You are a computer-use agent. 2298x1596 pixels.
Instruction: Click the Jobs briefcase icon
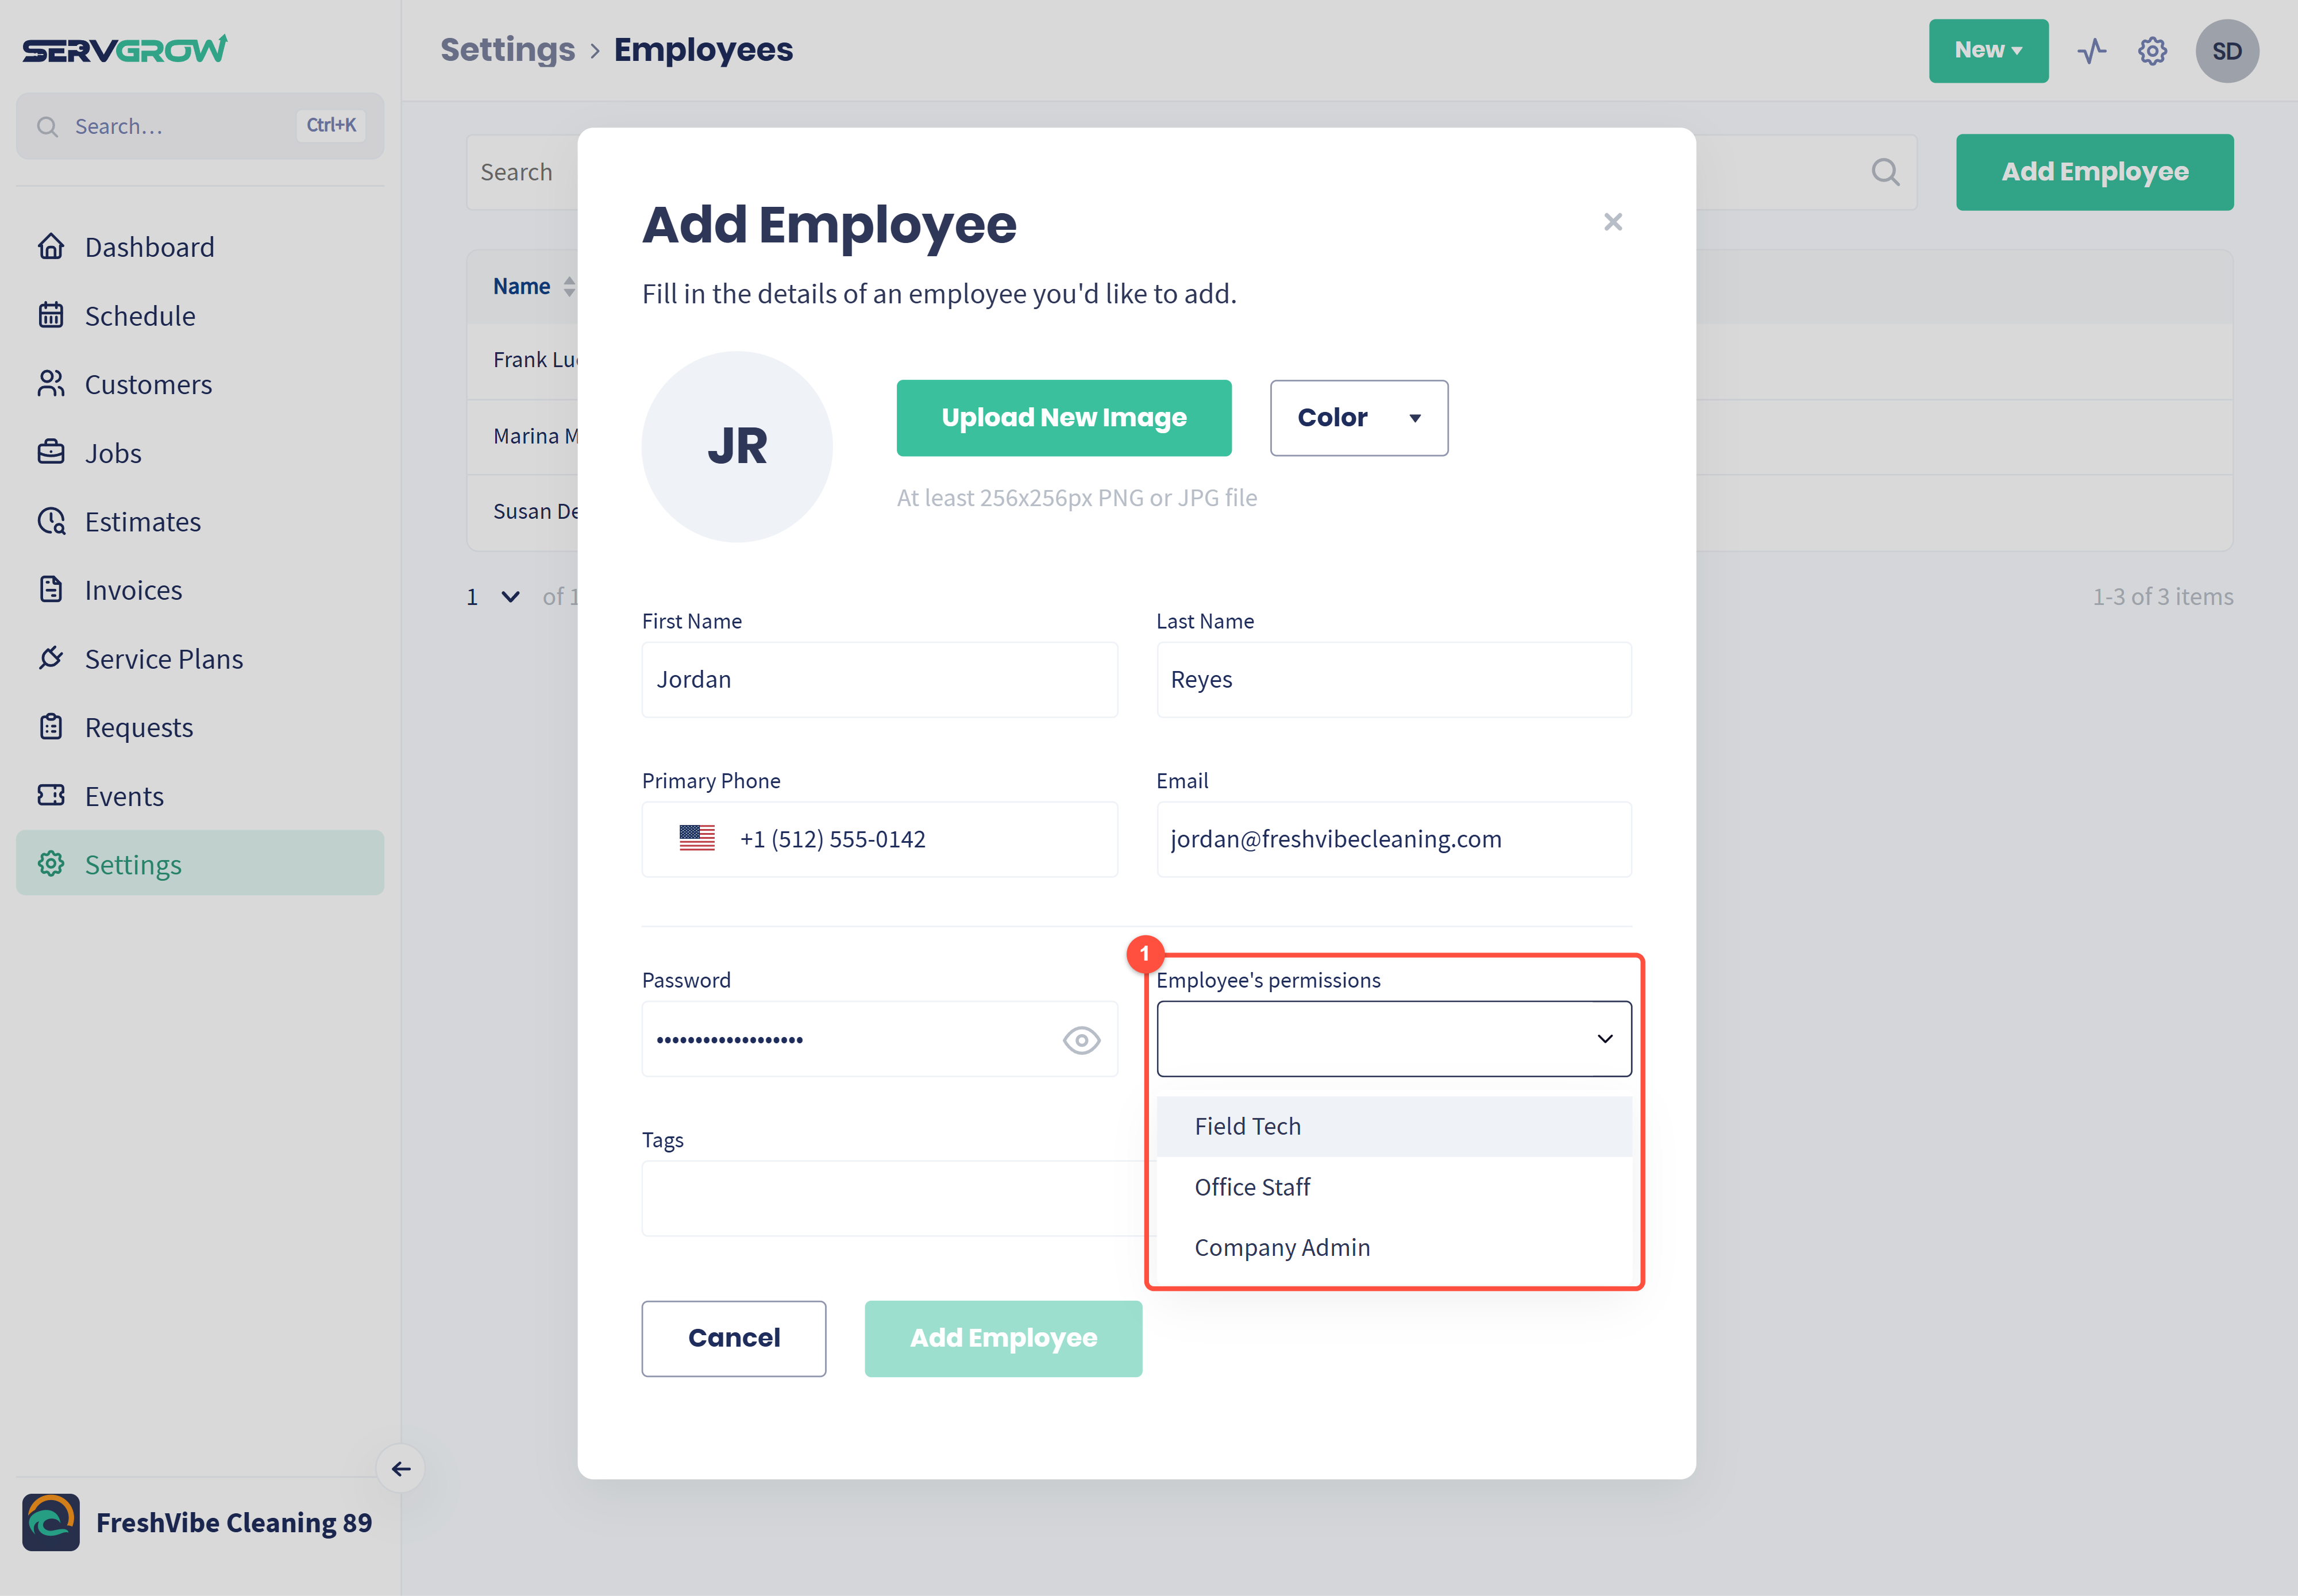[x=51, y=452]
